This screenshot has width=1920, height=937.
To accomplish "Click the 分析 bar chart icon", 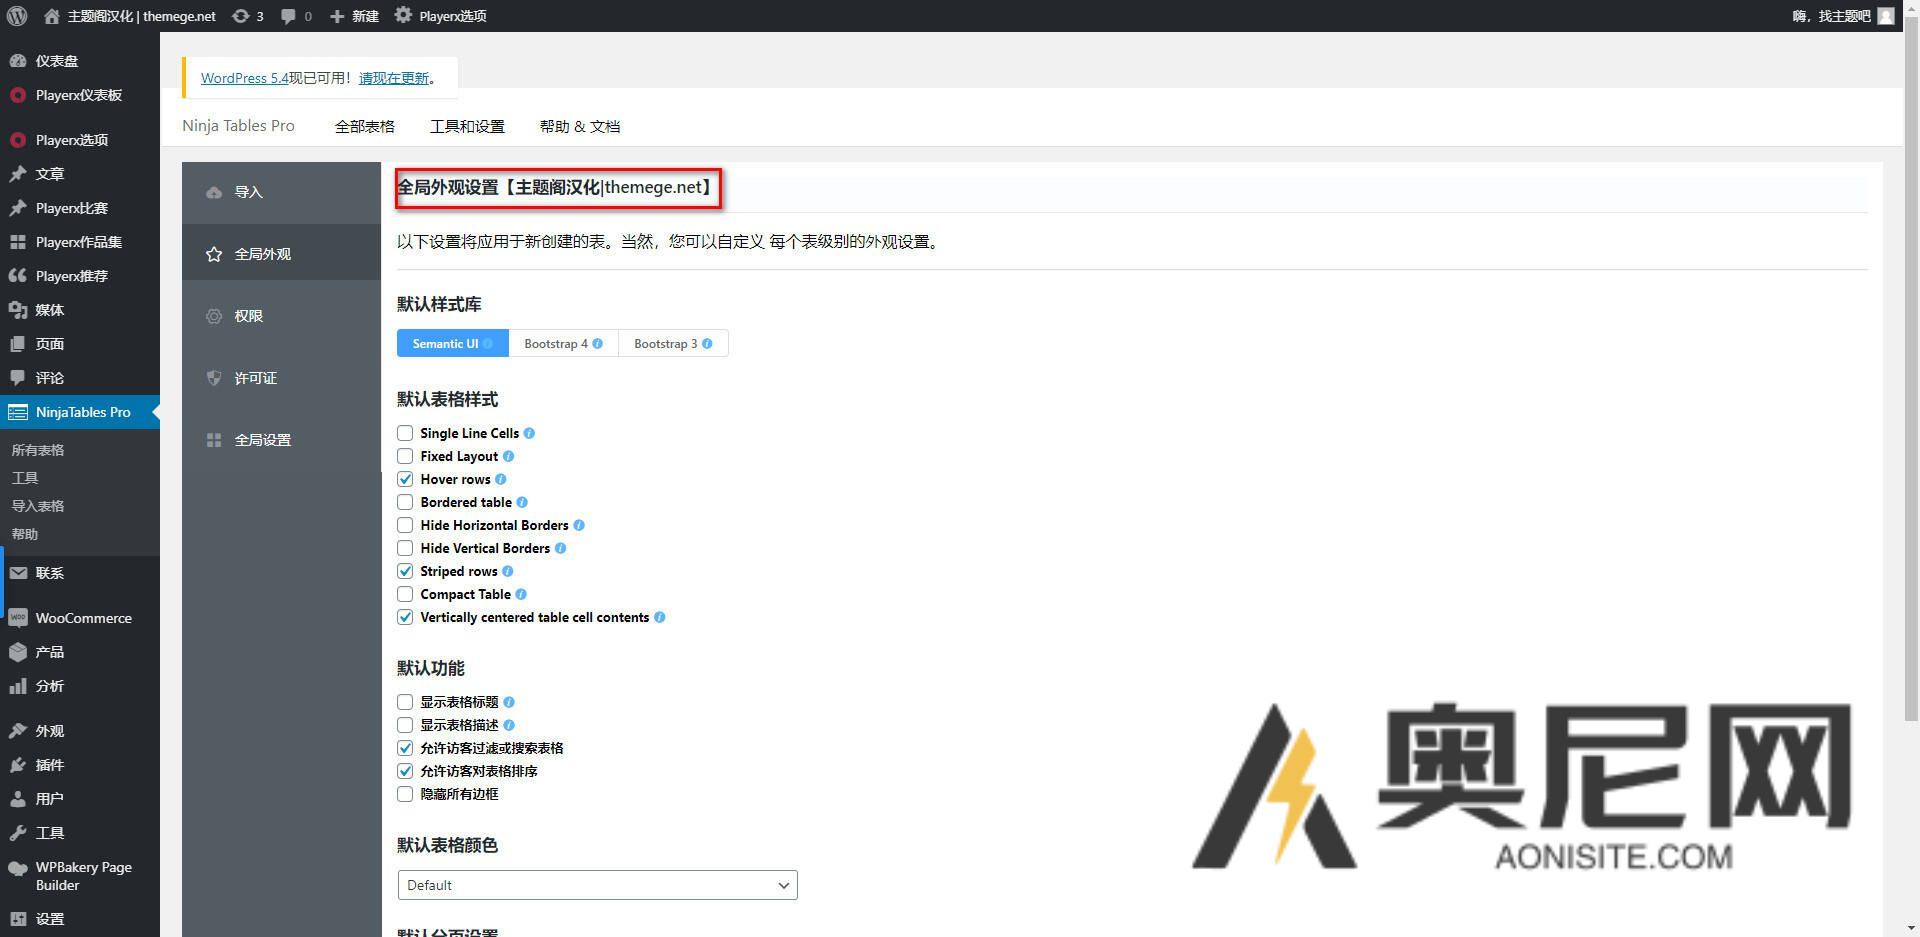I will click(x=18, y=686).
